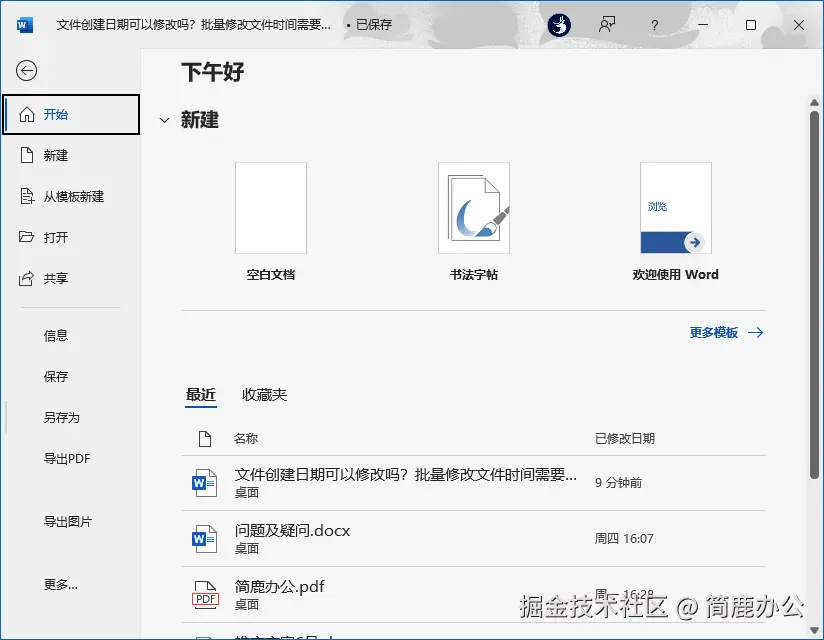Click the document icon beside 新建
Viewport: 824px width, 640px height.
(27, 156)
